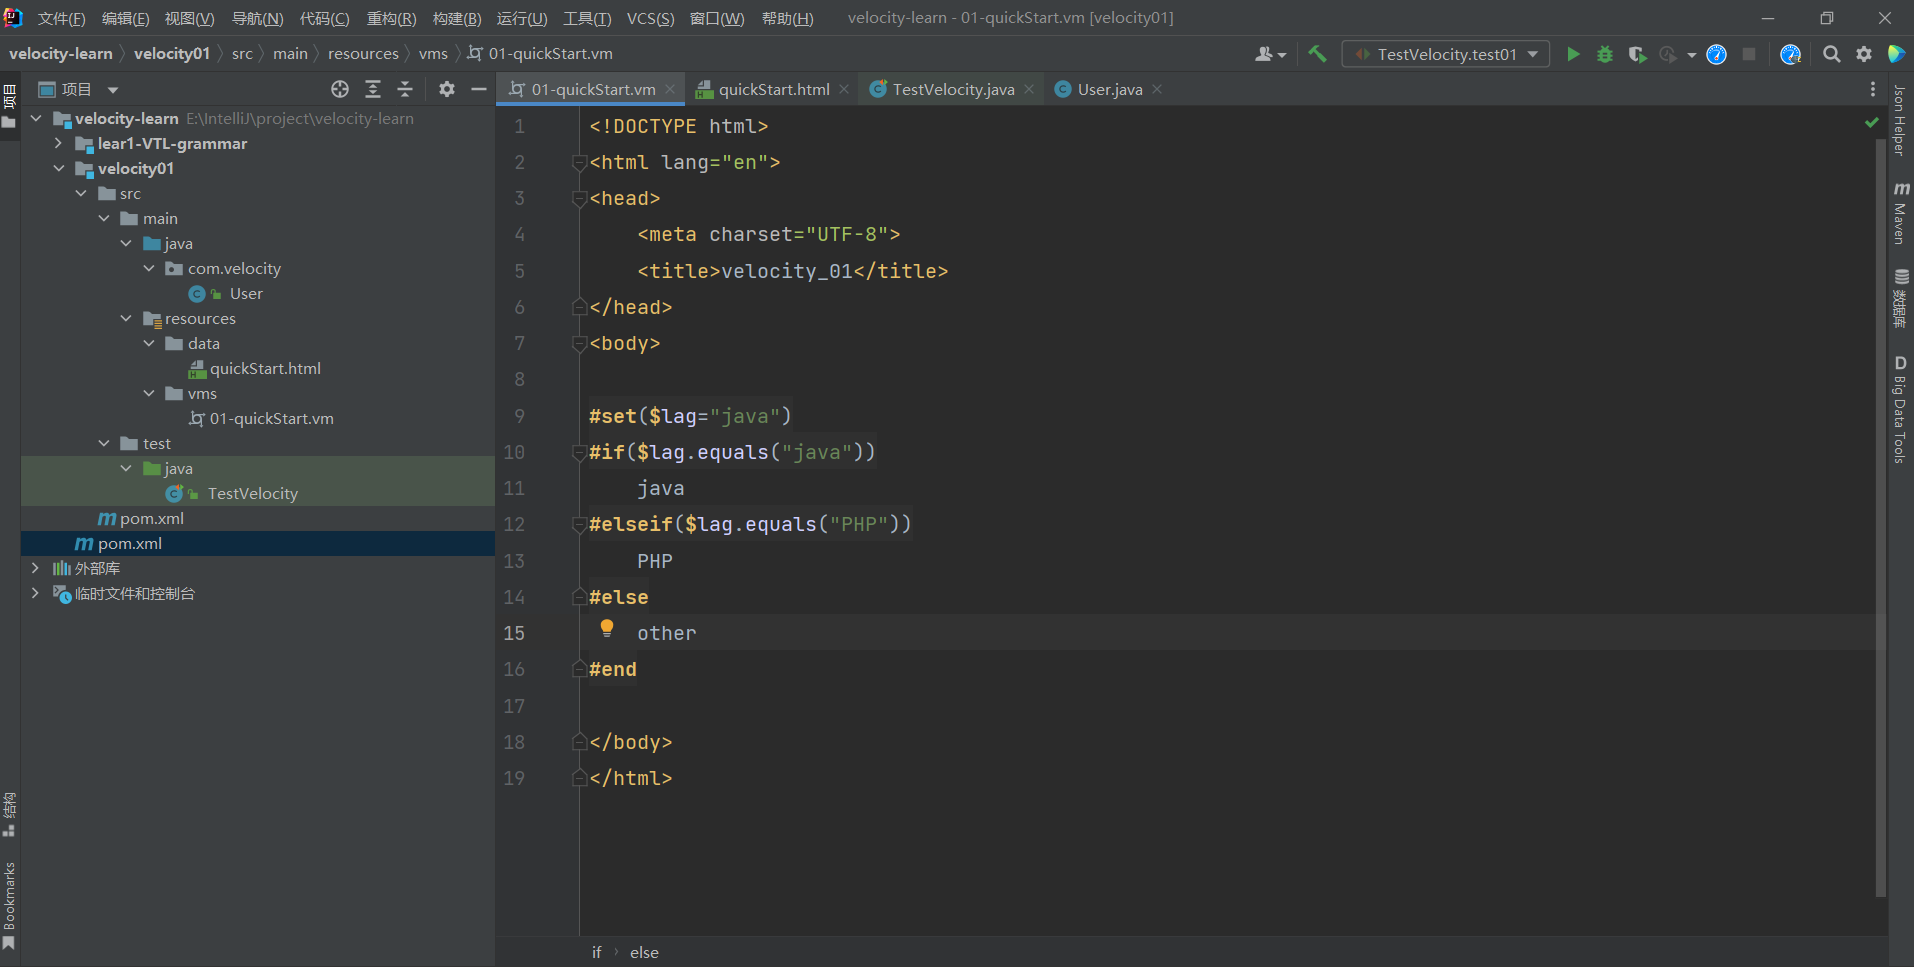Screen dimensions: 1914x967
Task: Expand lear1-VTL-grammar module
Action: [x=58, y=143]
